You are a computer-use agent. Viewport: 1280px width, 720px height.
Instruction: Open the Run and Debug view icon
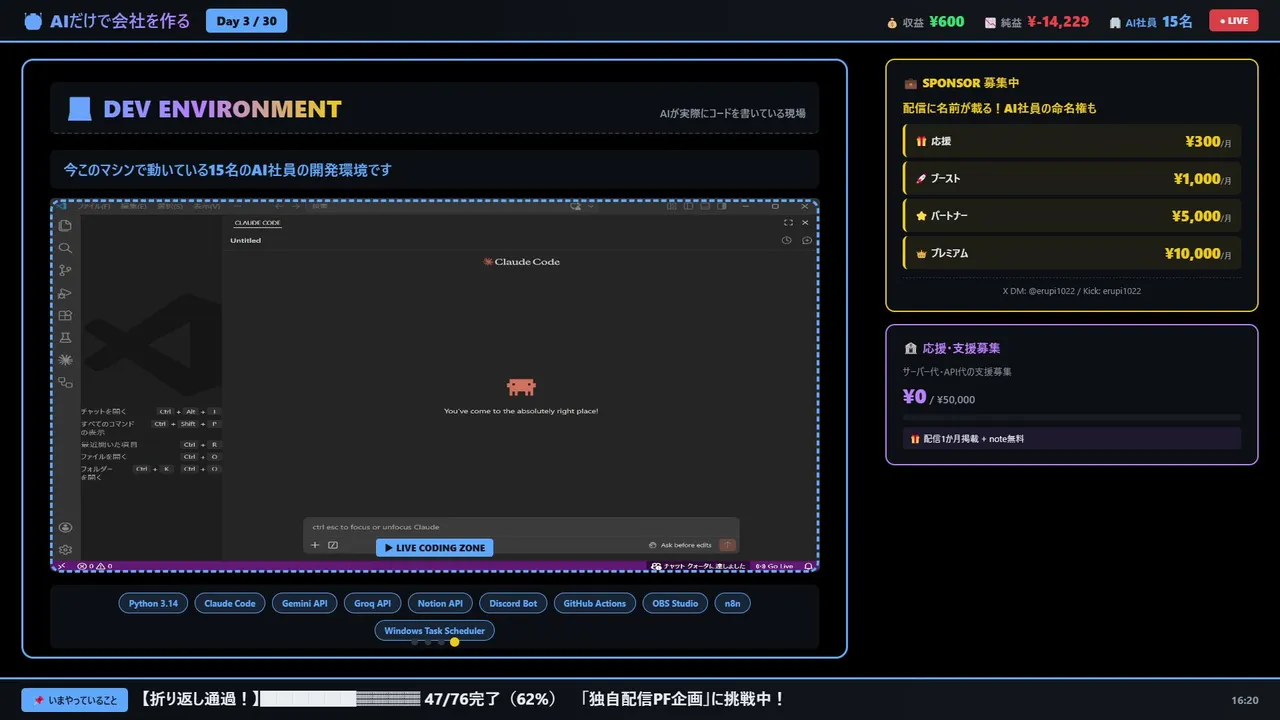pos(65,293)
